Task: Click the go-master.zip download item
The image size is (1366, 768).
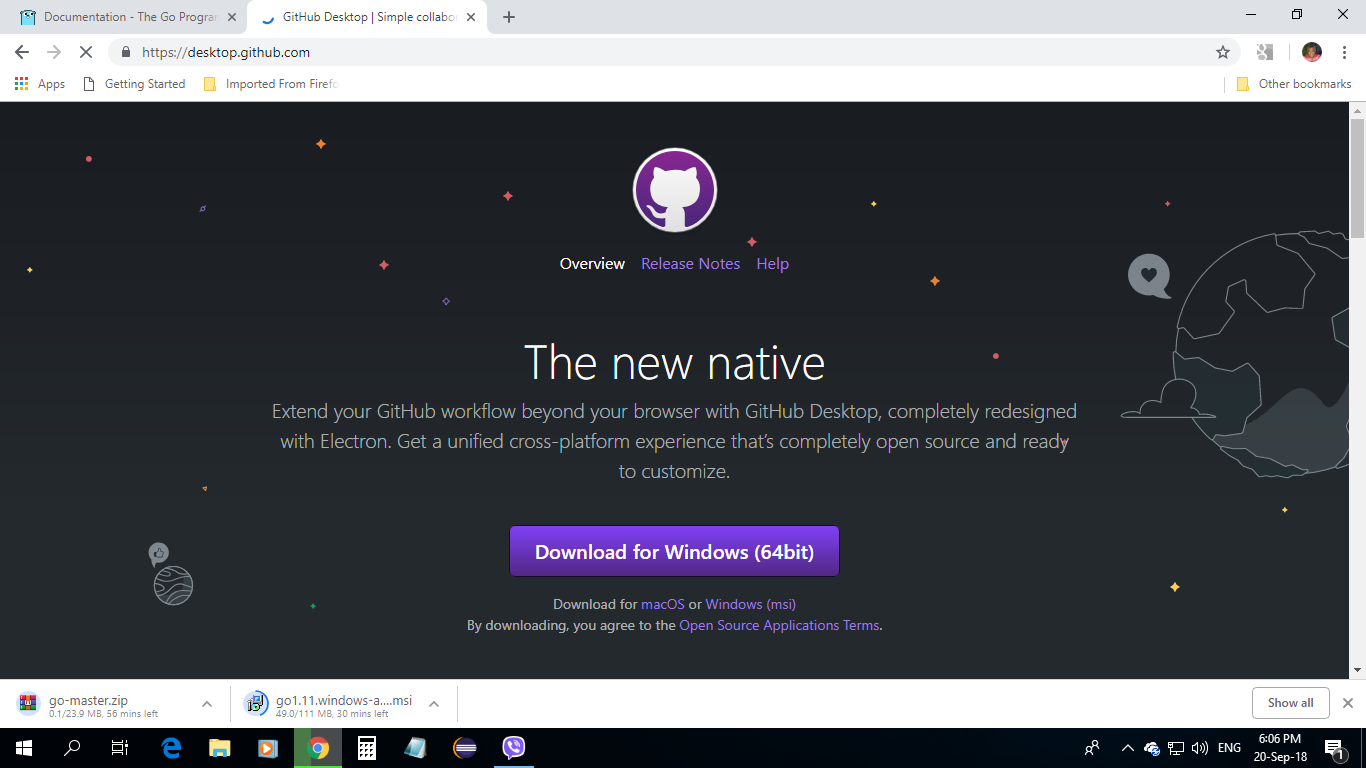Action: coord(105,704)
